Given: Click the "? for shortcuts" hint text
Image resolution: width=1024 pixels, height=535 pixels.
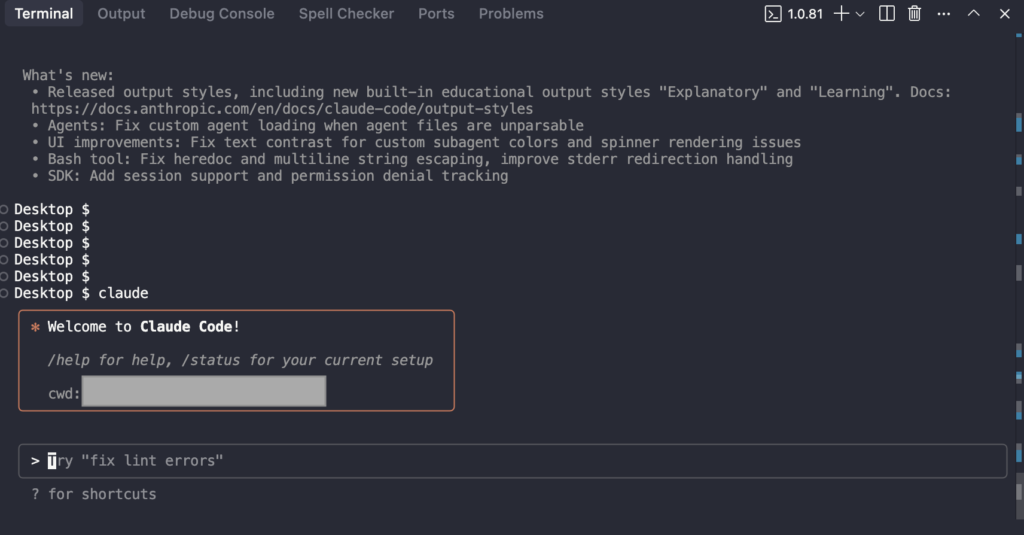Looking at the screenshot, I should [94, 494].
